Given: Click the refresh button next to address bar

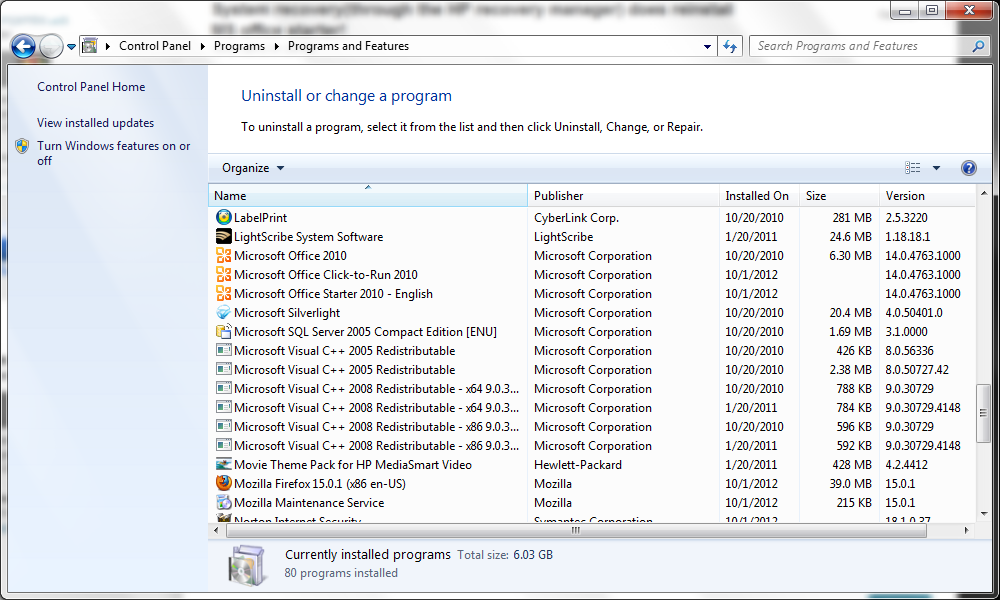Looking at the screenshot, I should [x=730, y=46].
